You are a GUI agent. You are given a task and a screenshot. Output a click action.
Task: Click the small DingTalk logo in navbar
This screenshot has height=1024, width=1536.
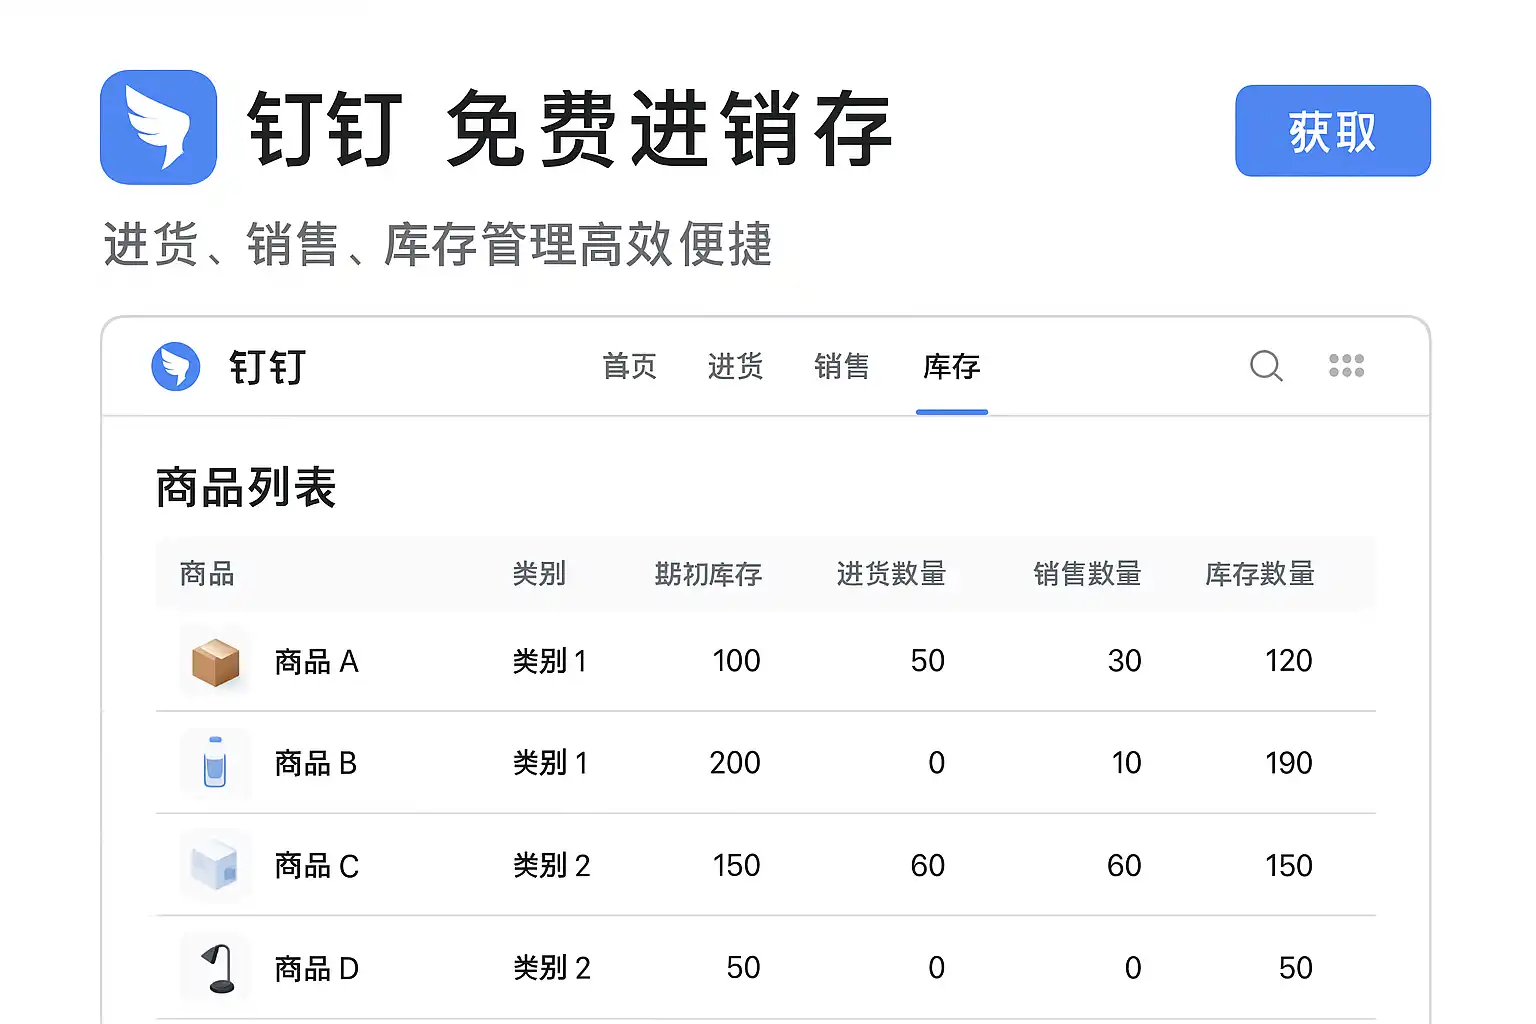pos(176,366)
